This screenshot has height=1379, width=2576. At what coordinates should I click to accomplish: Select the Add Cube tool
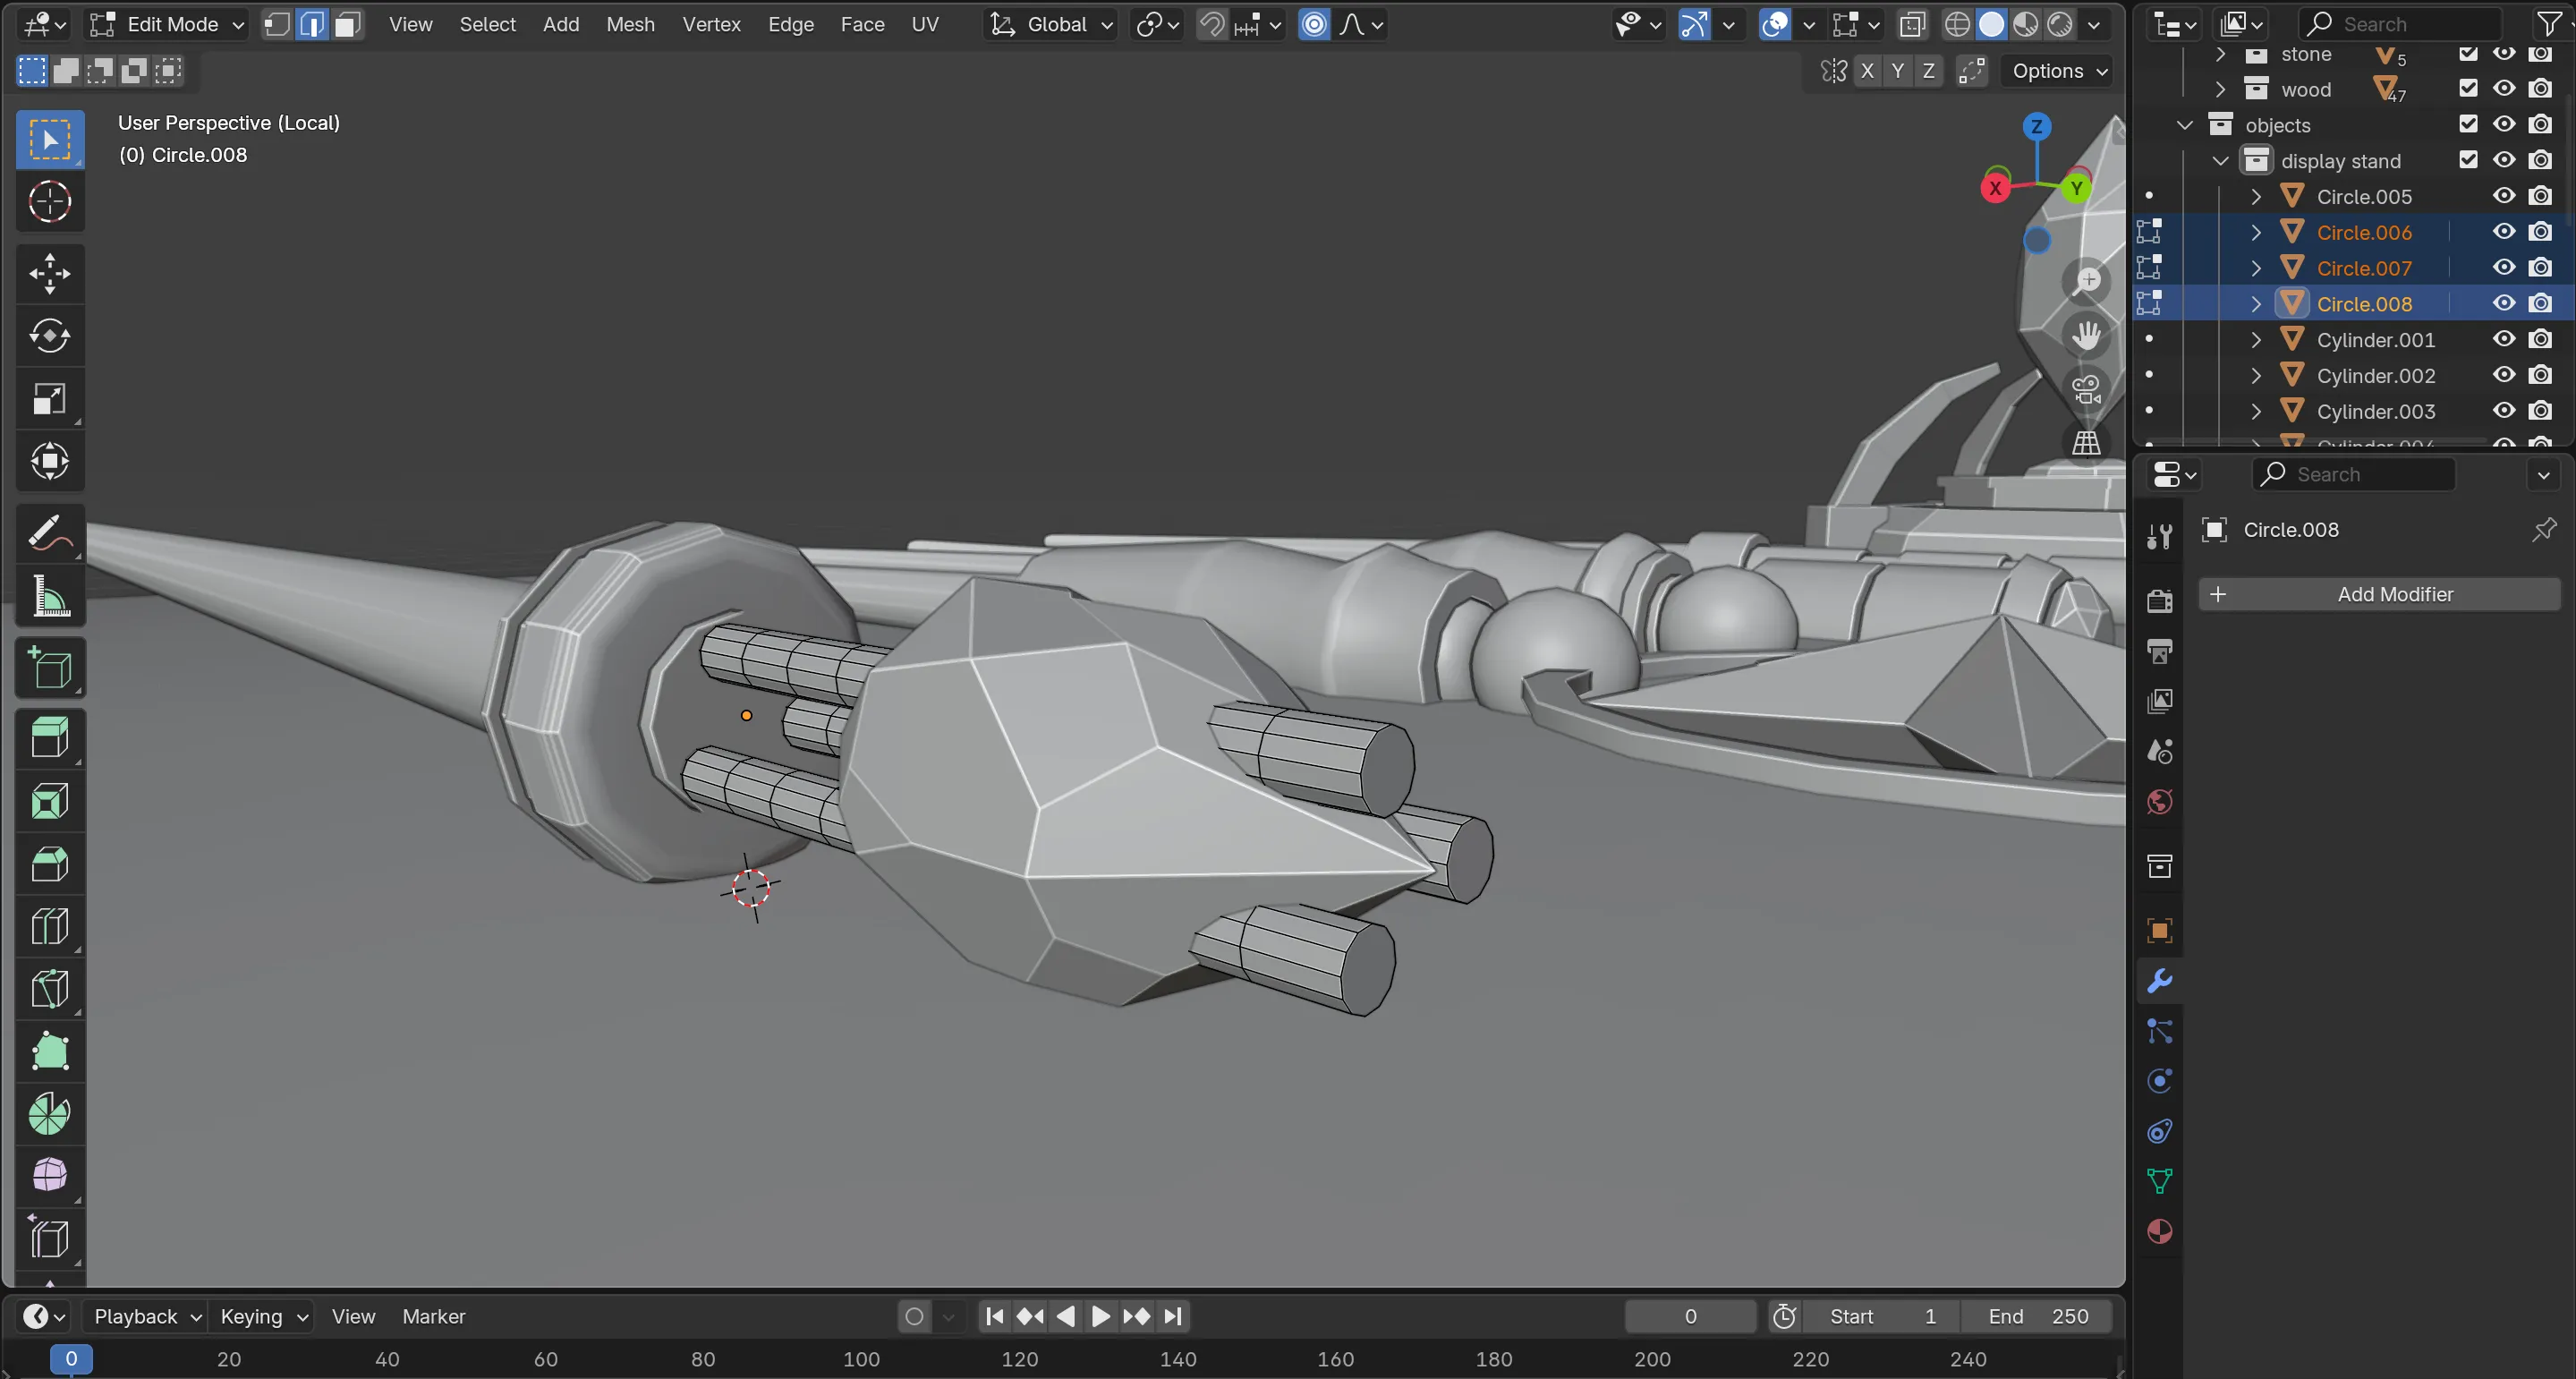pos(50,668)
